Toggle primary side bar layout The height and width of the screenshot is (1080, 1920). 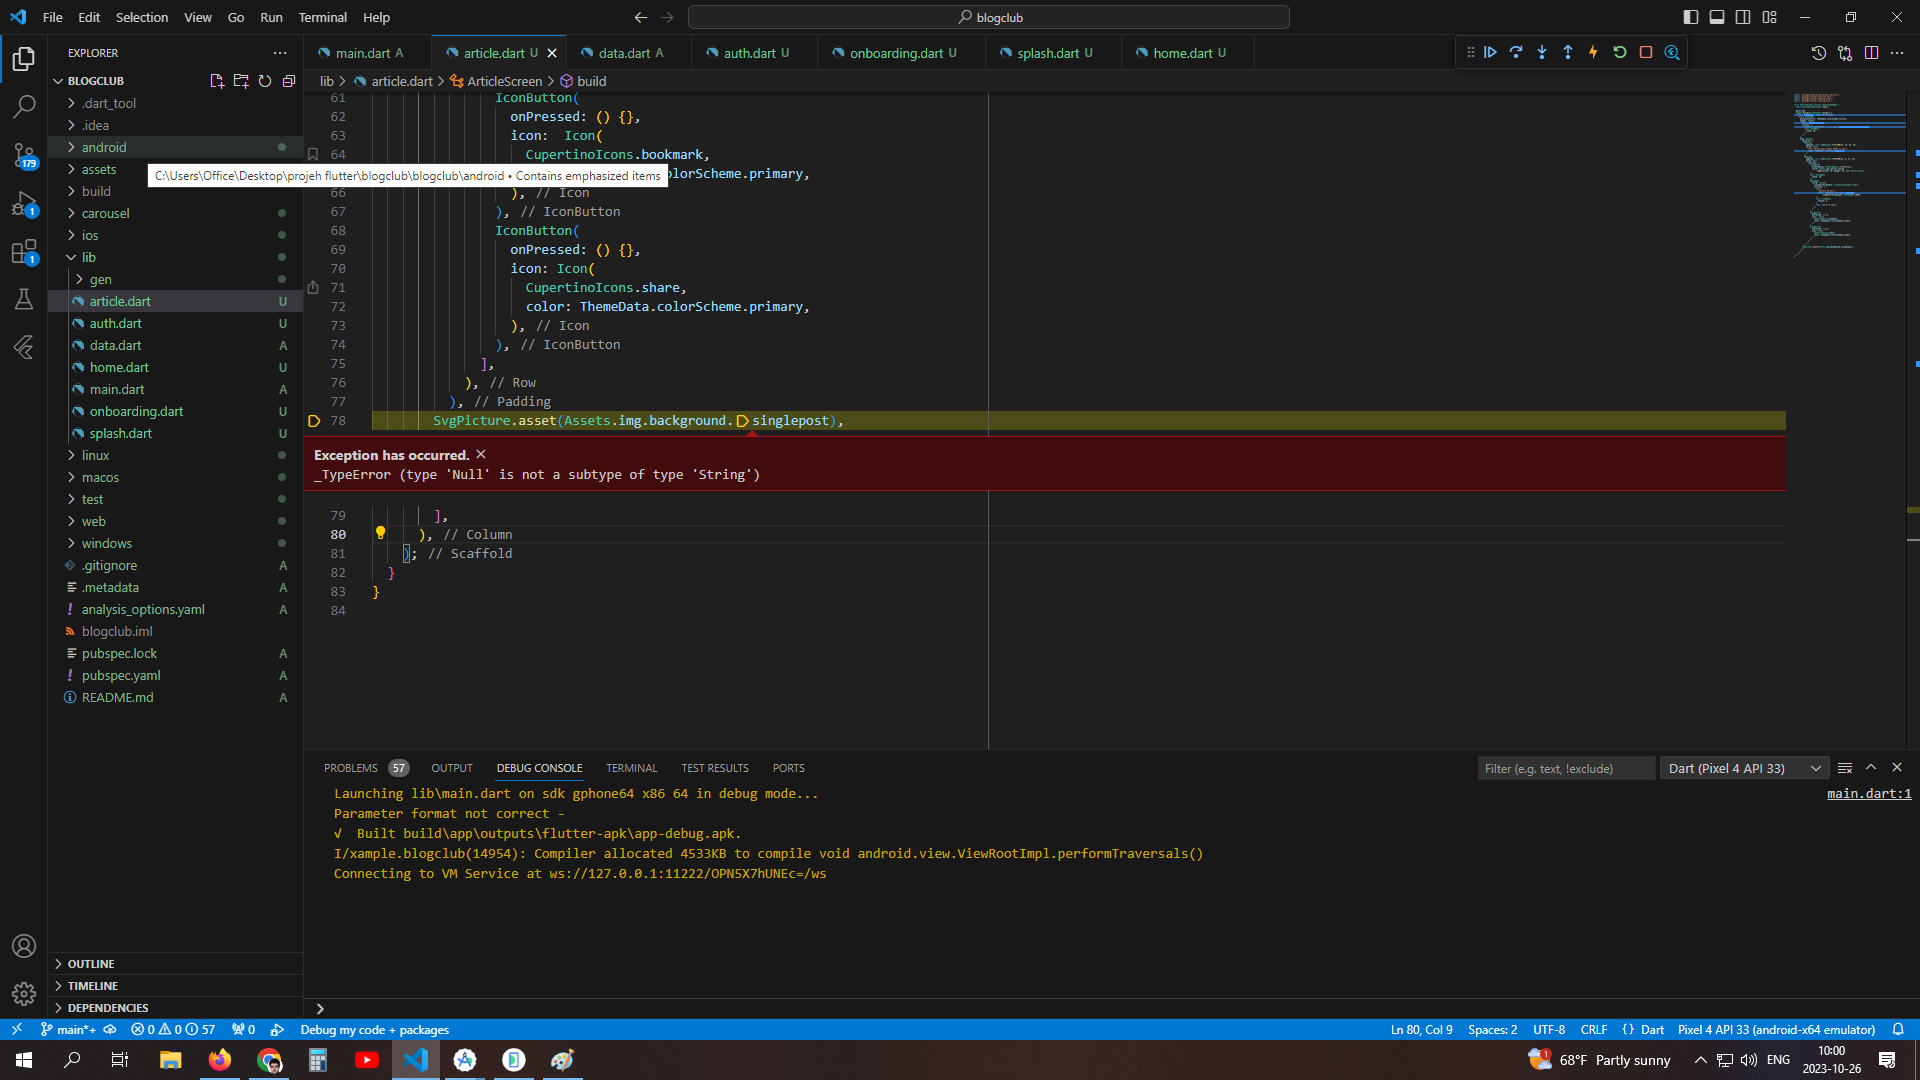(x=1691, y=17)
